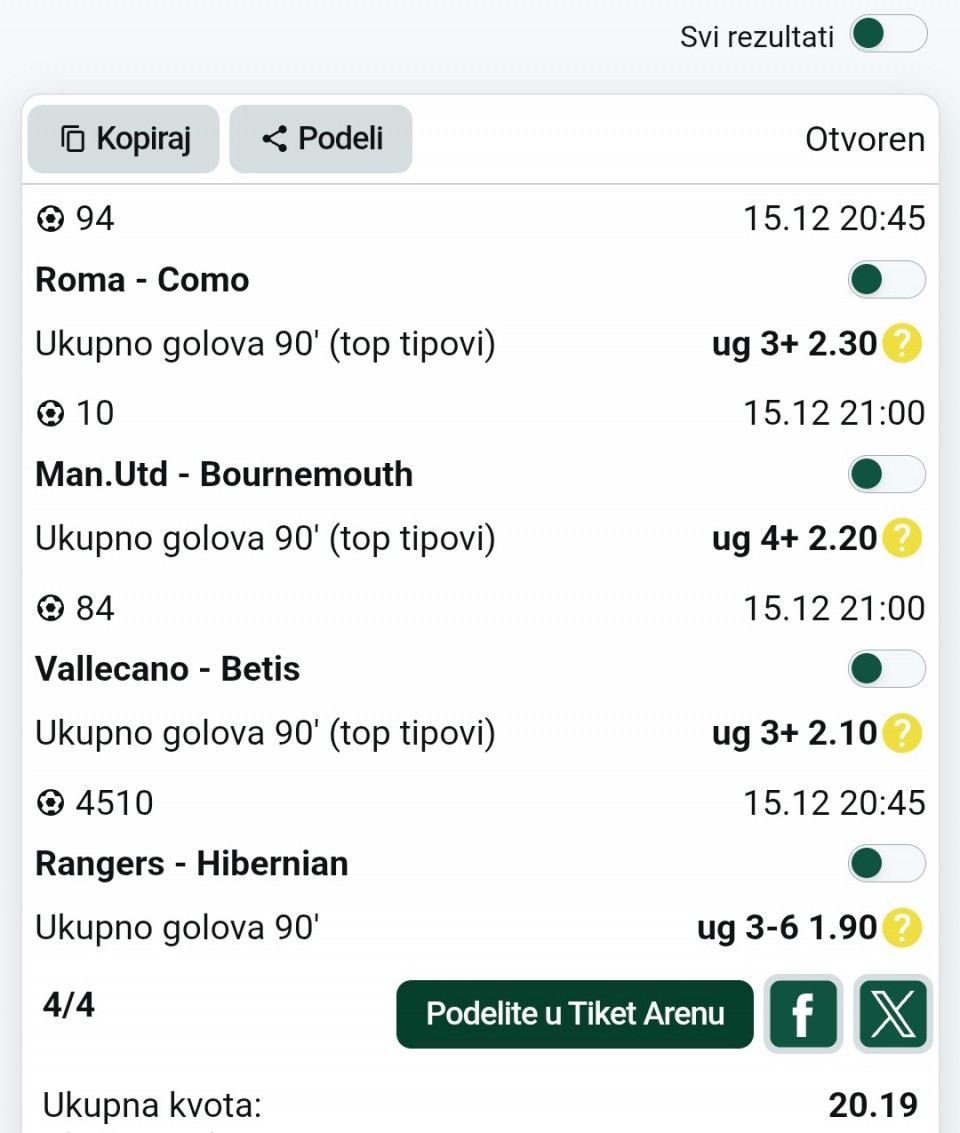
Task: Click the help icon beside ug 3+ 2.30
Action: coord(902,344)
